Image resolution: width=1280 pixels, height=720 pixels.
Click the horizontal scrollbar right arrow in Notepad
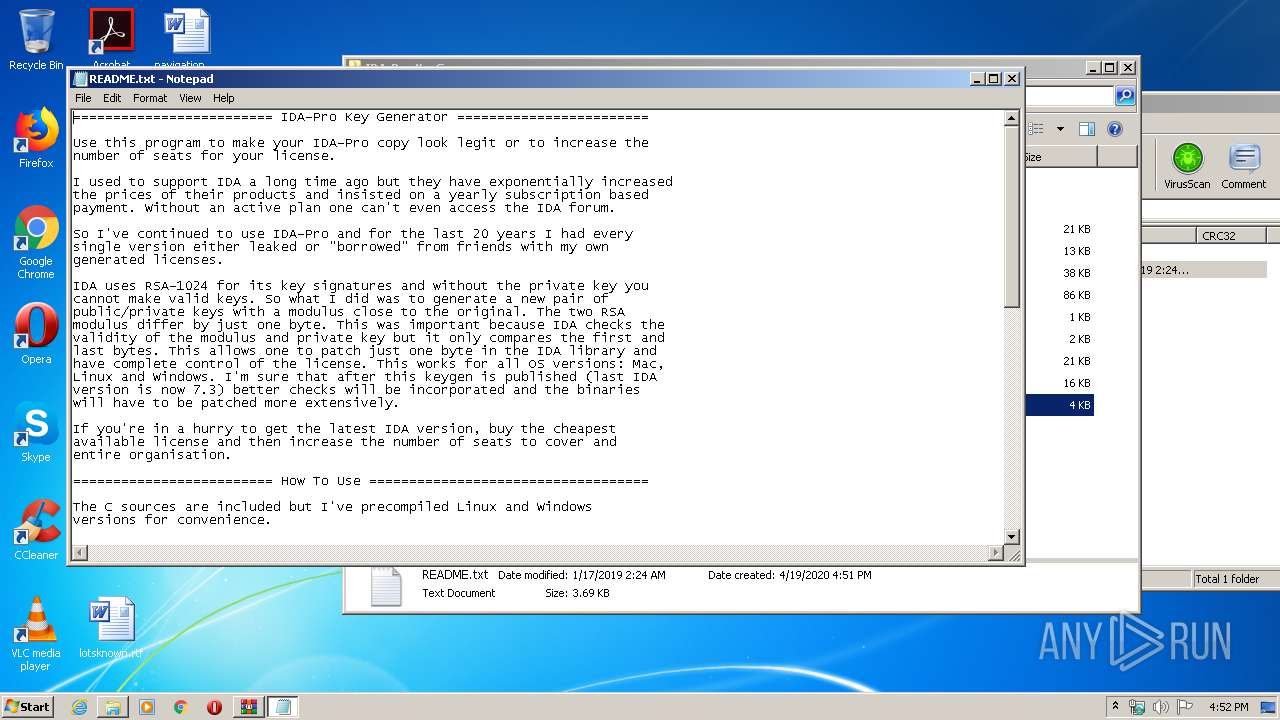click(996, 553)
